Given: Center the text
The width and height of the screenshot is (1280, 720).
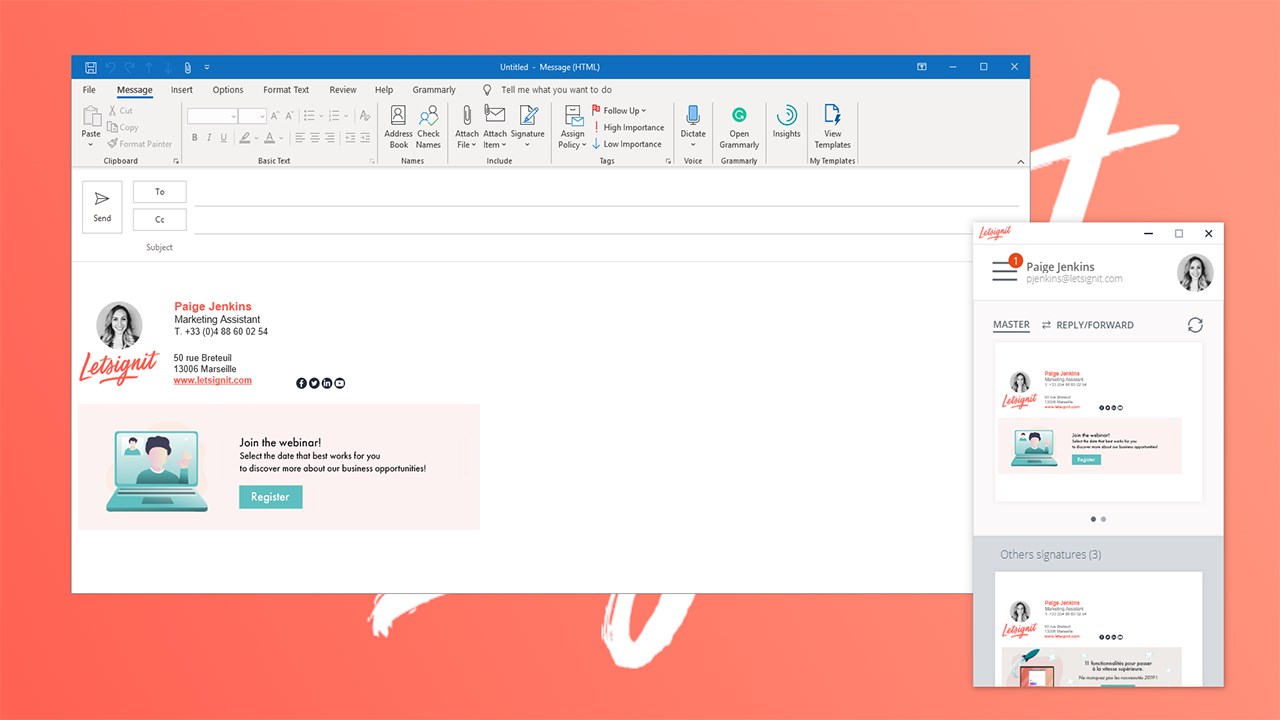Looking at the screenshot, I should click(x=315, y=138).
